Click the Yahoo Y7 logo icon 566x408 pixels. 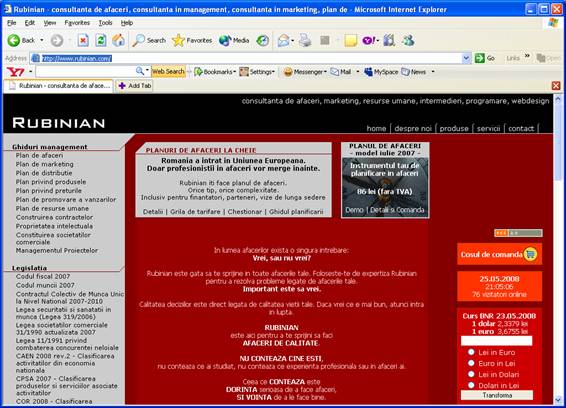click(16, 72)
